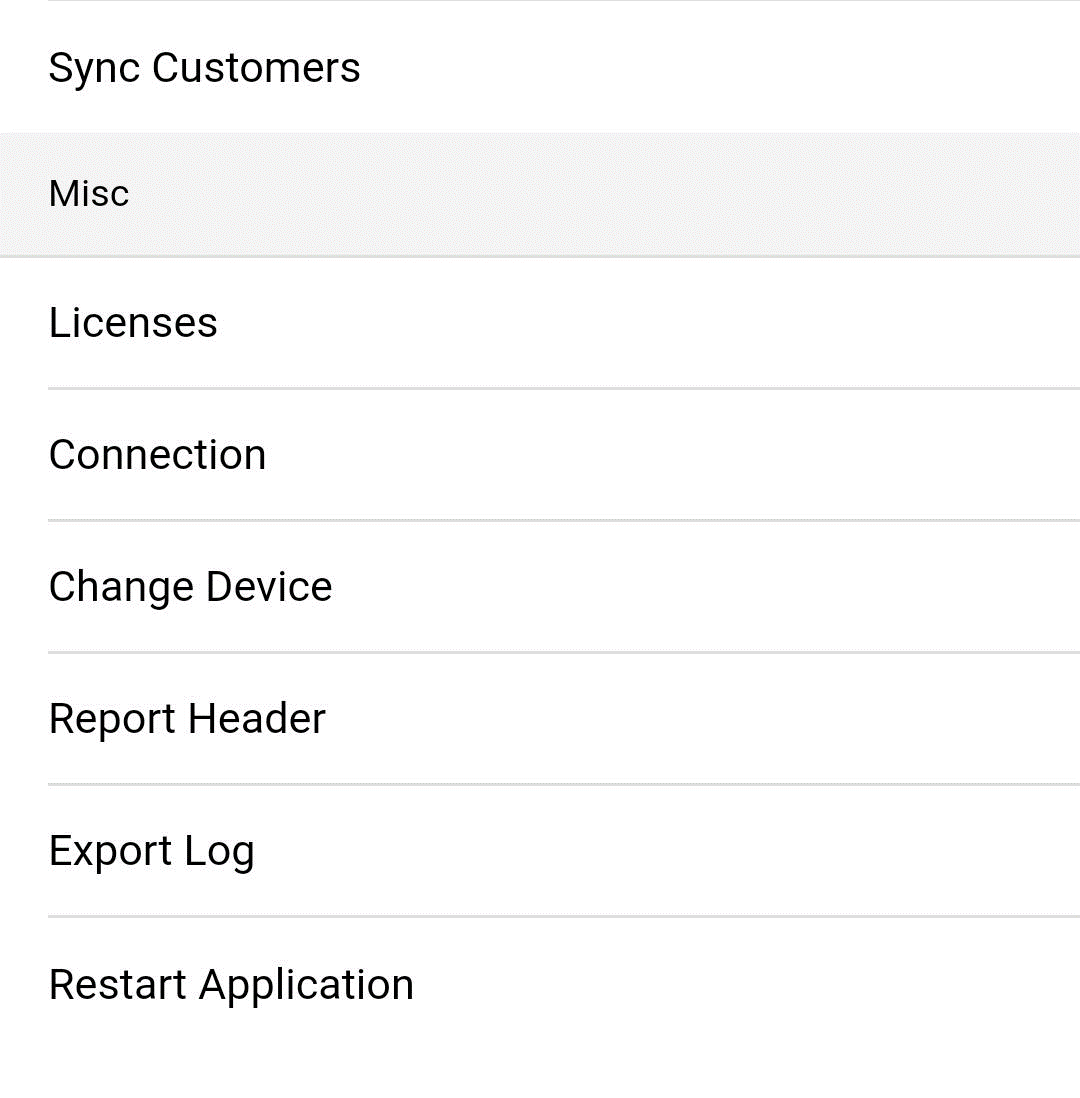Choose Export Log from the list
This screenshot has width=1080, height=1098.
point(540,851)
